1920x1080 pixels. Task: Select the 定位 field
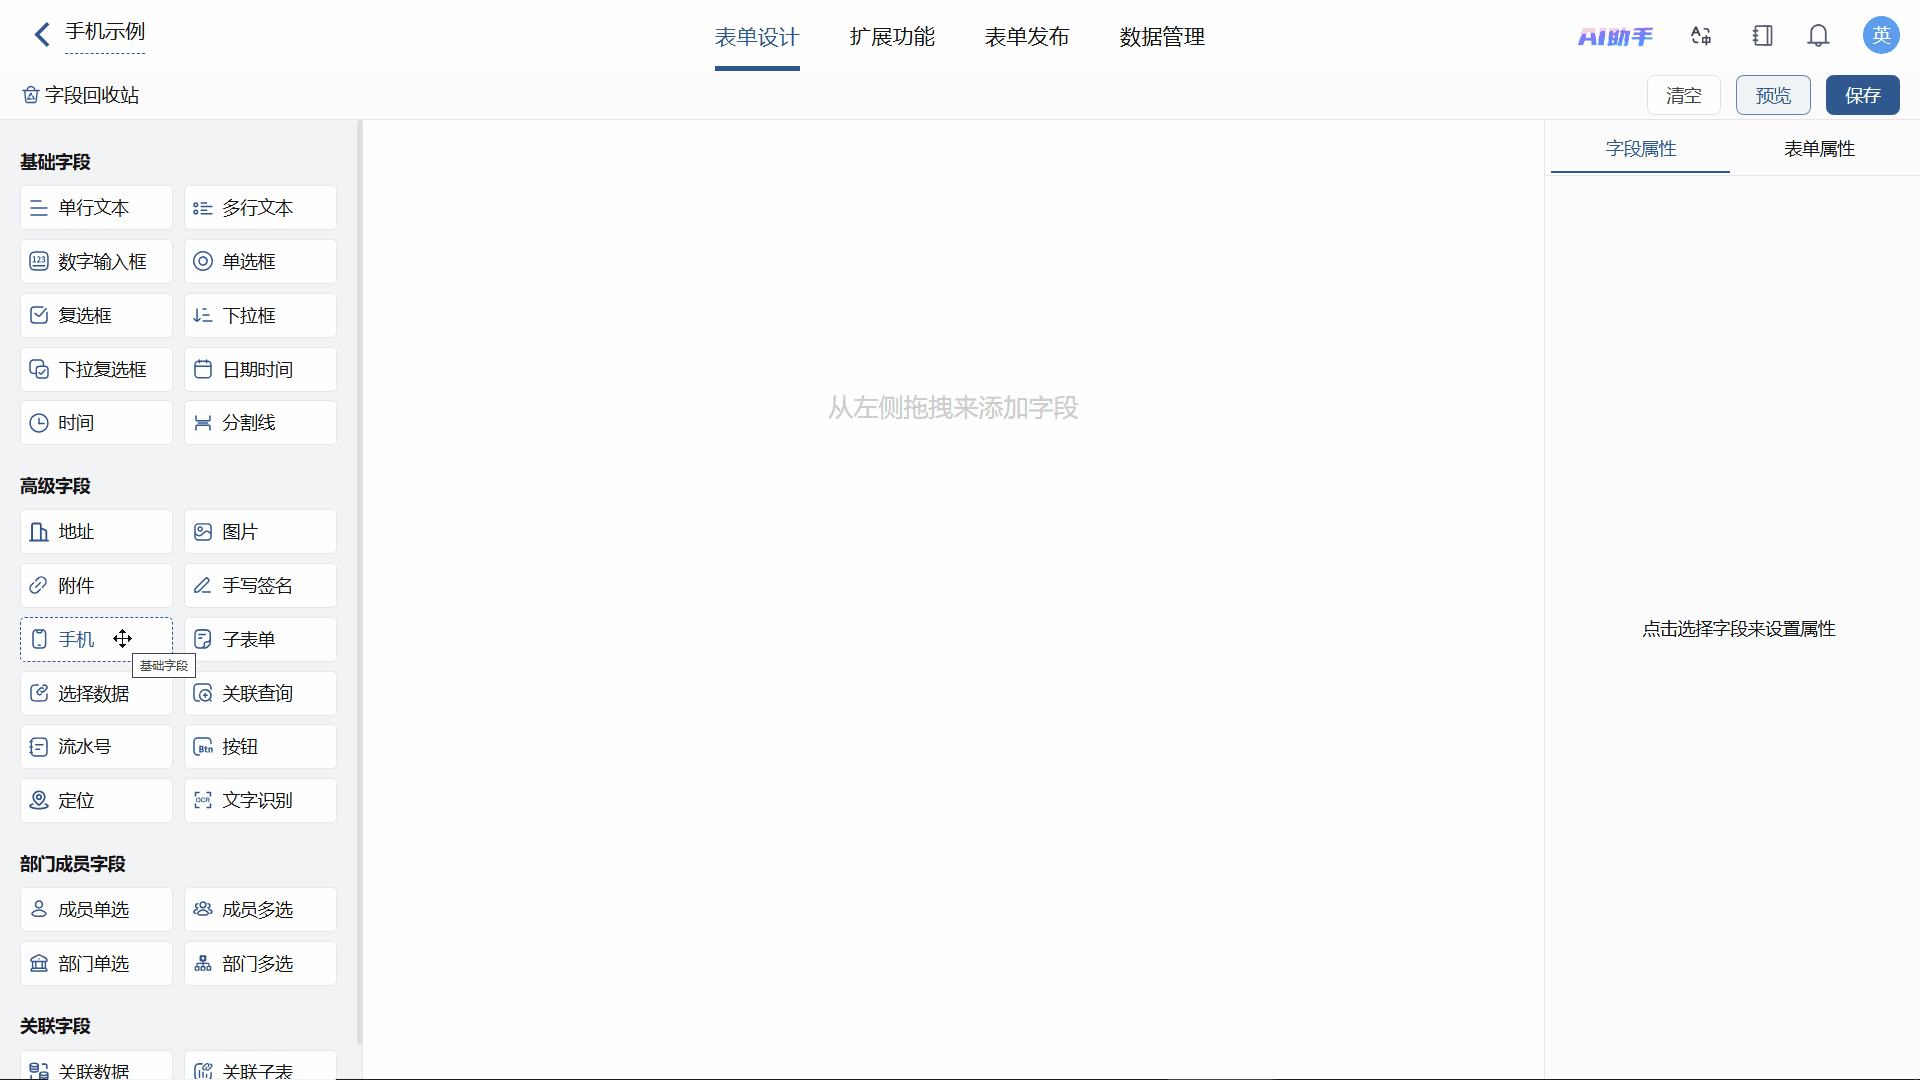point(96,801)
